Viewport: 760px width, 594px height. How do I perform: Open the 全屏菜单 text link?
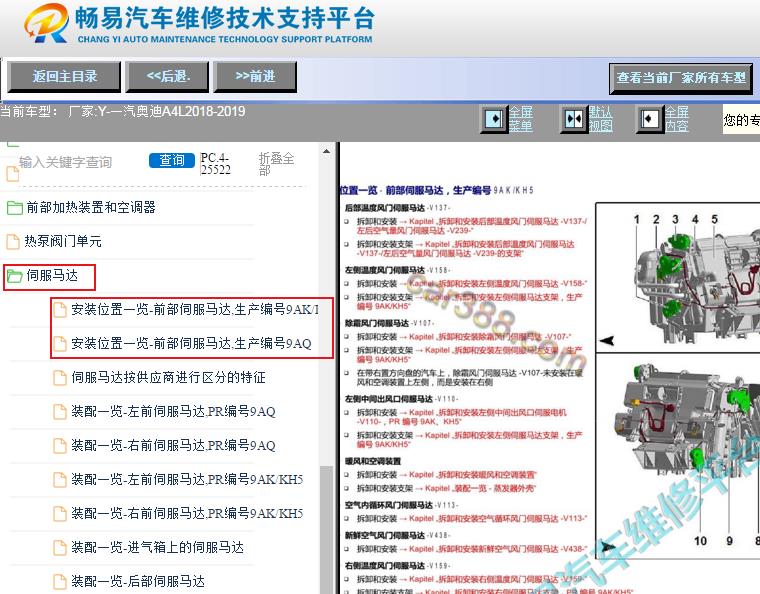521,119
